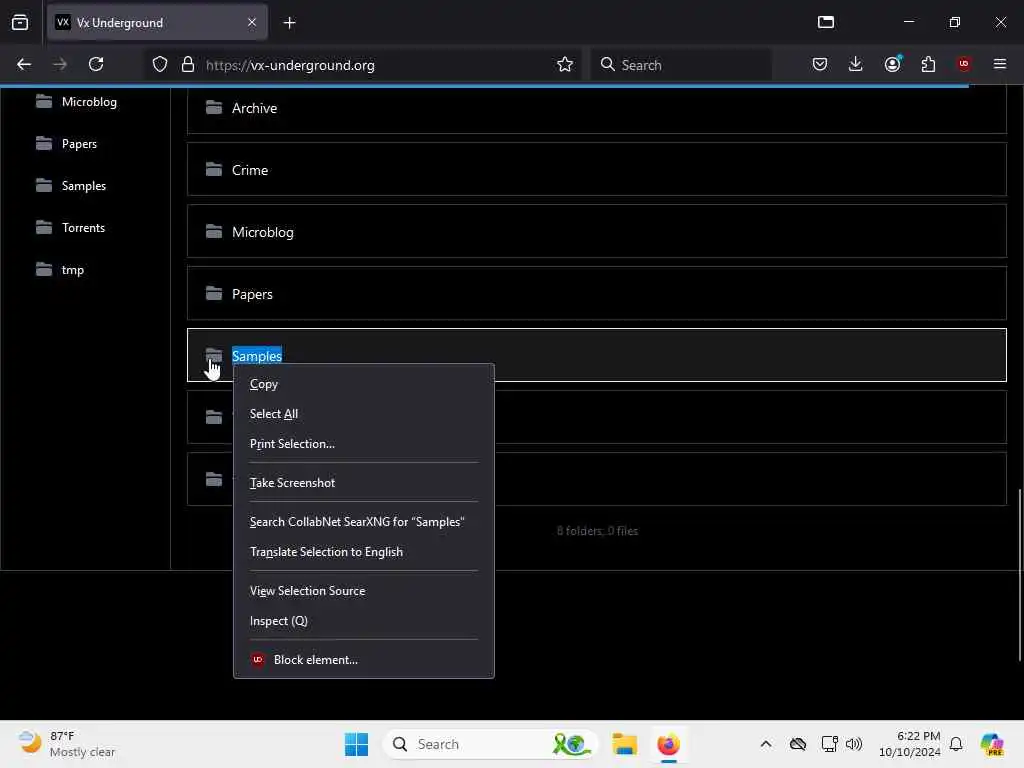Click the main Microblog row folder icon

(x=214, y=231)
